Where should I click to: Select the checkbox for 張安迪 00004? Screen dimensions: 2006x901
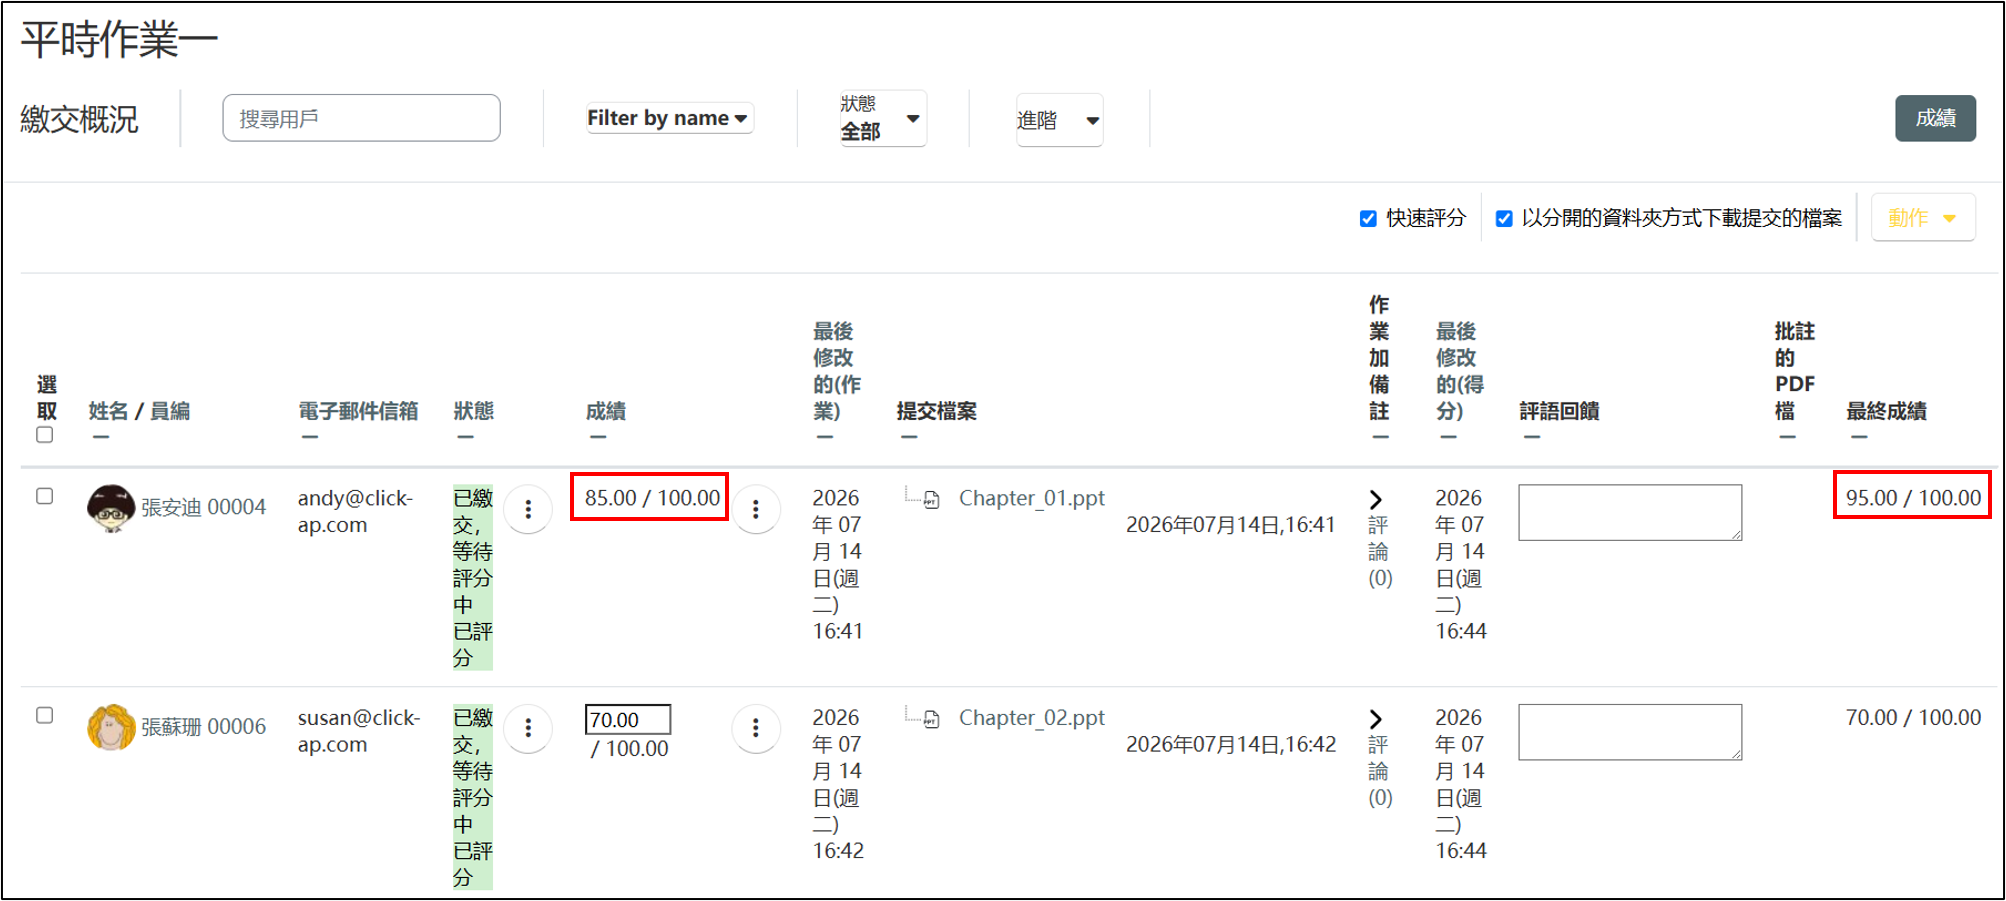44,496
